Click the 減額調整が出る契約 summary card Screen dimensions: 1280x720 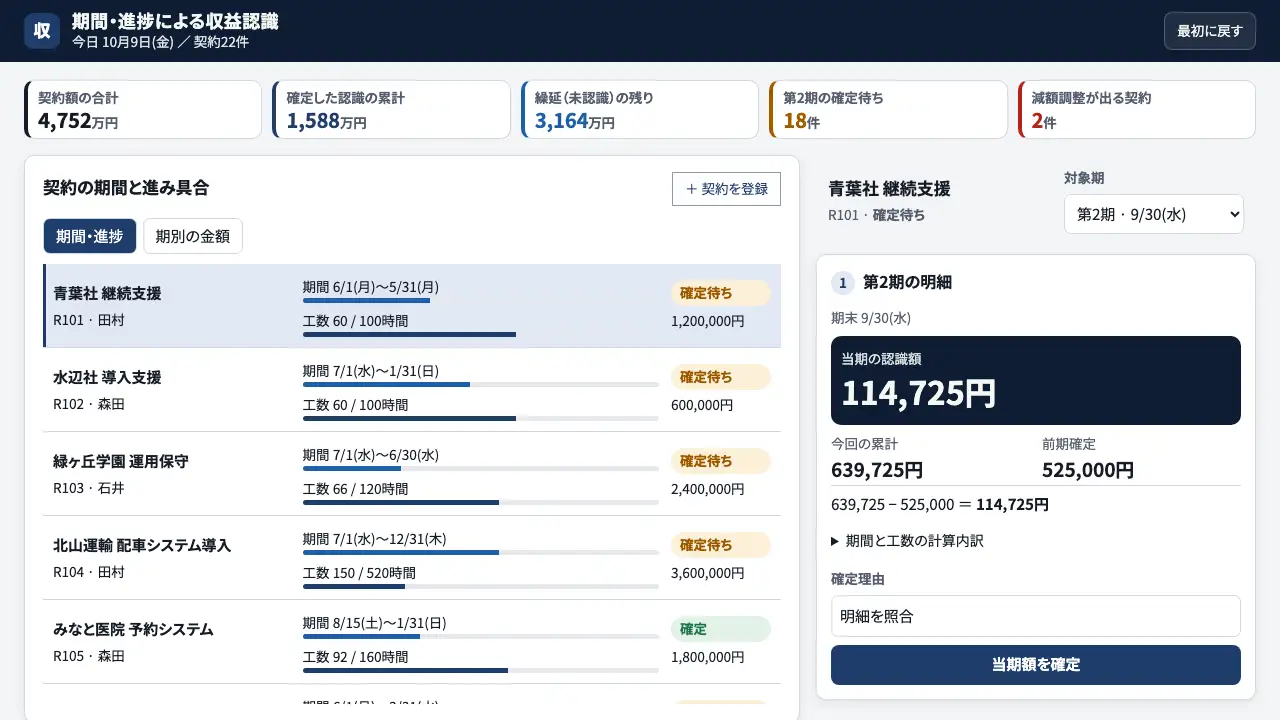(1137, 110)
